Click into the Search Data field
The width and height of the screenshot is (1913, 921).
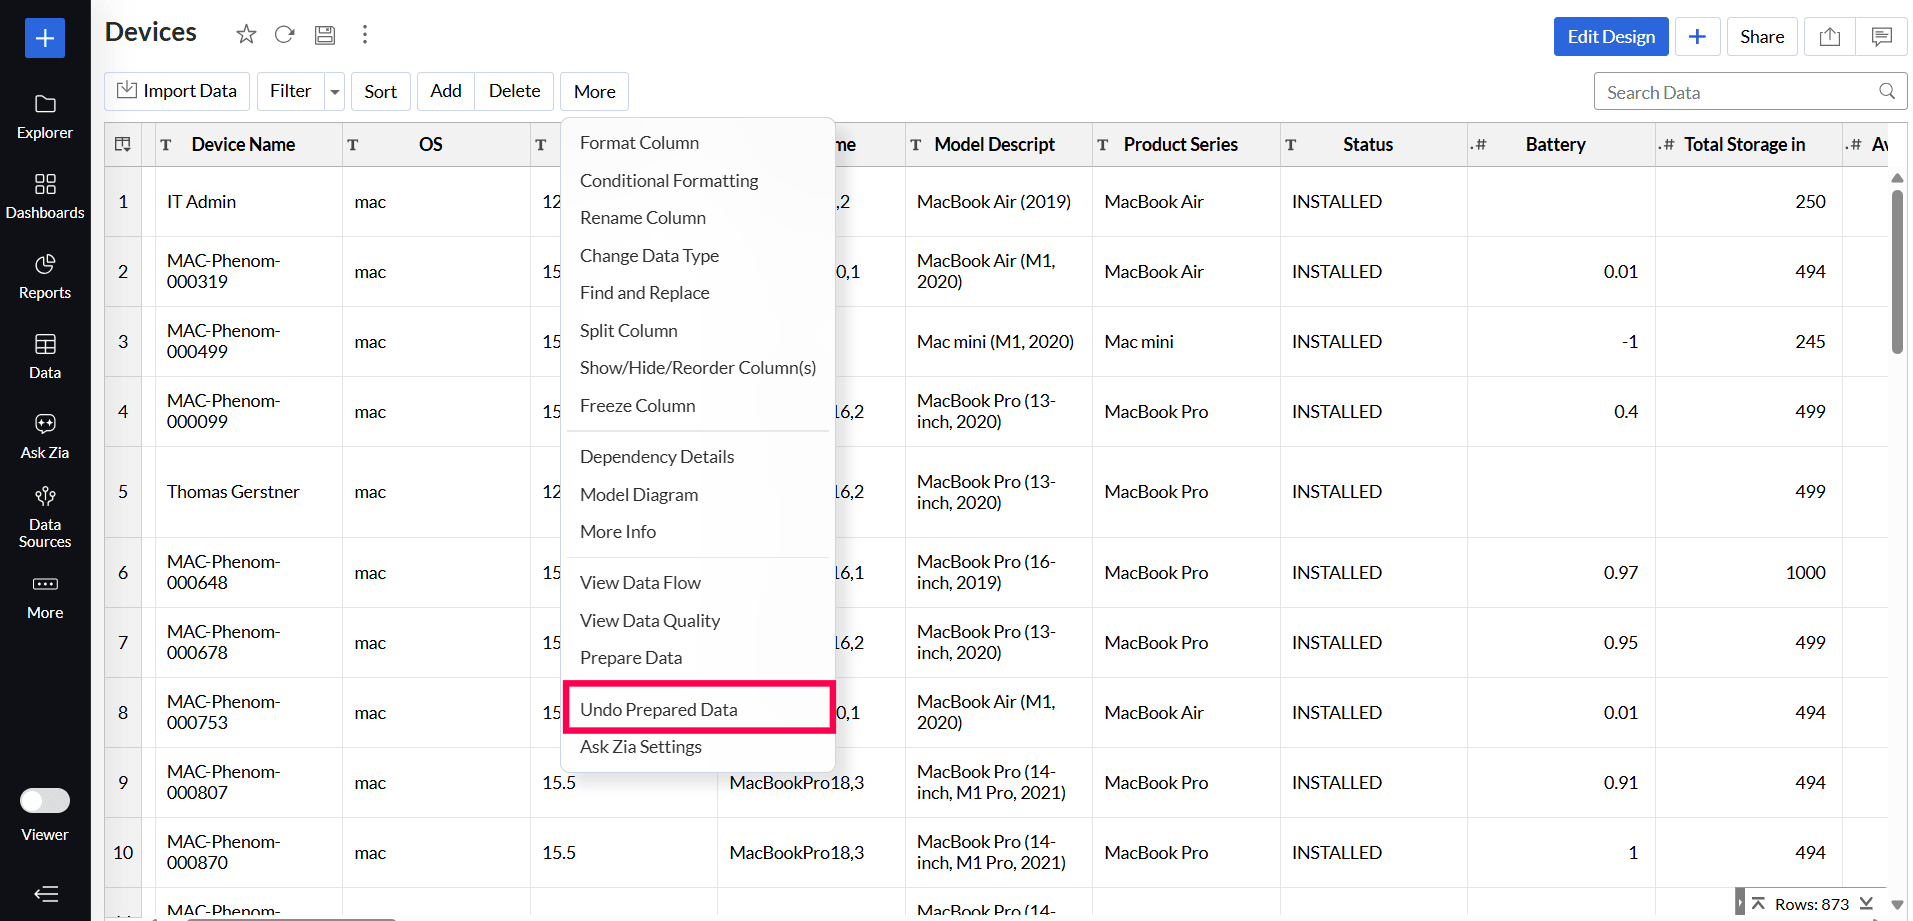tap(1738, 92)
